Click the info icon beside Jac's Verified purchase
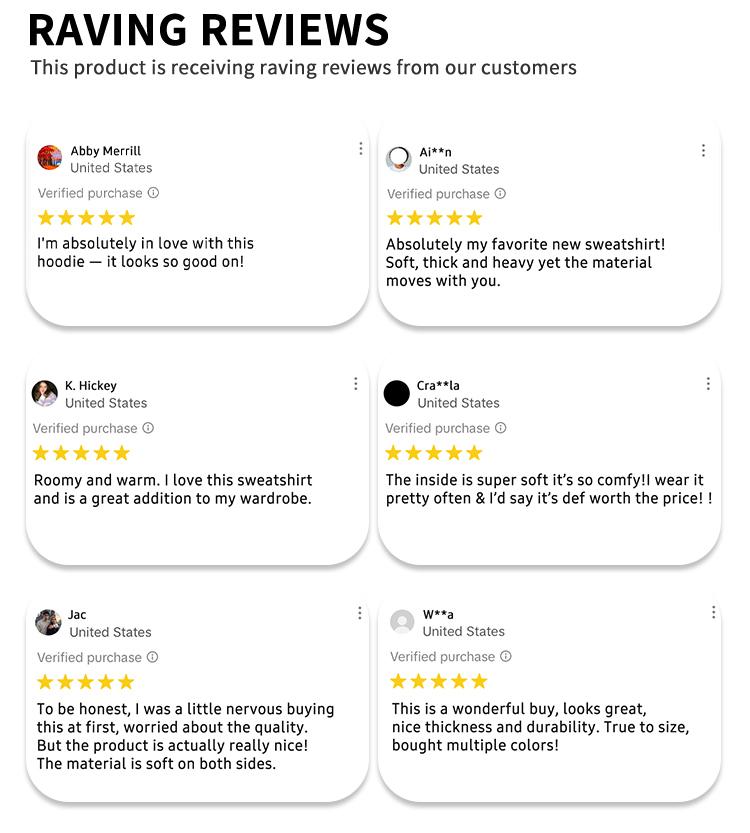 pos(153,657)
